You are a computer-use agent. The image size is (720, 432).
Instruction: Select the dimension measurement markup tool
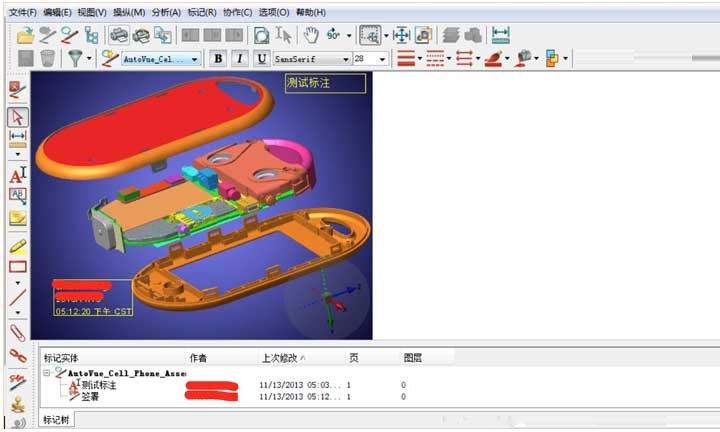(x=17, y=139)
